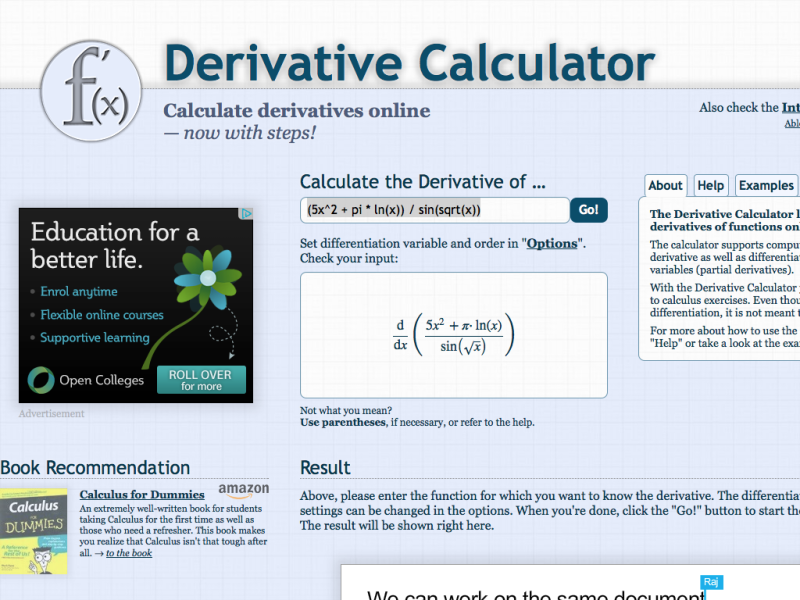Viewport: 800px width, 600px height.
Task: Open the Options link
Action: 550,243
